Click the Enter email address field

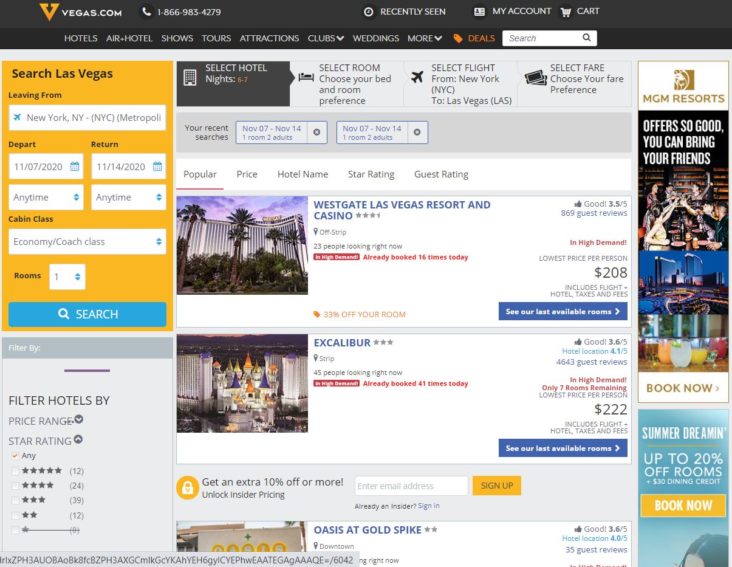pos(411,486)
